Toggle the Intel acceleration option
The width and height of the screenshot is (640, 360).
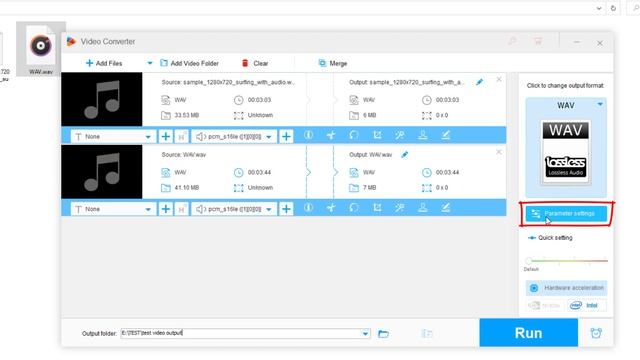point(586,305)
